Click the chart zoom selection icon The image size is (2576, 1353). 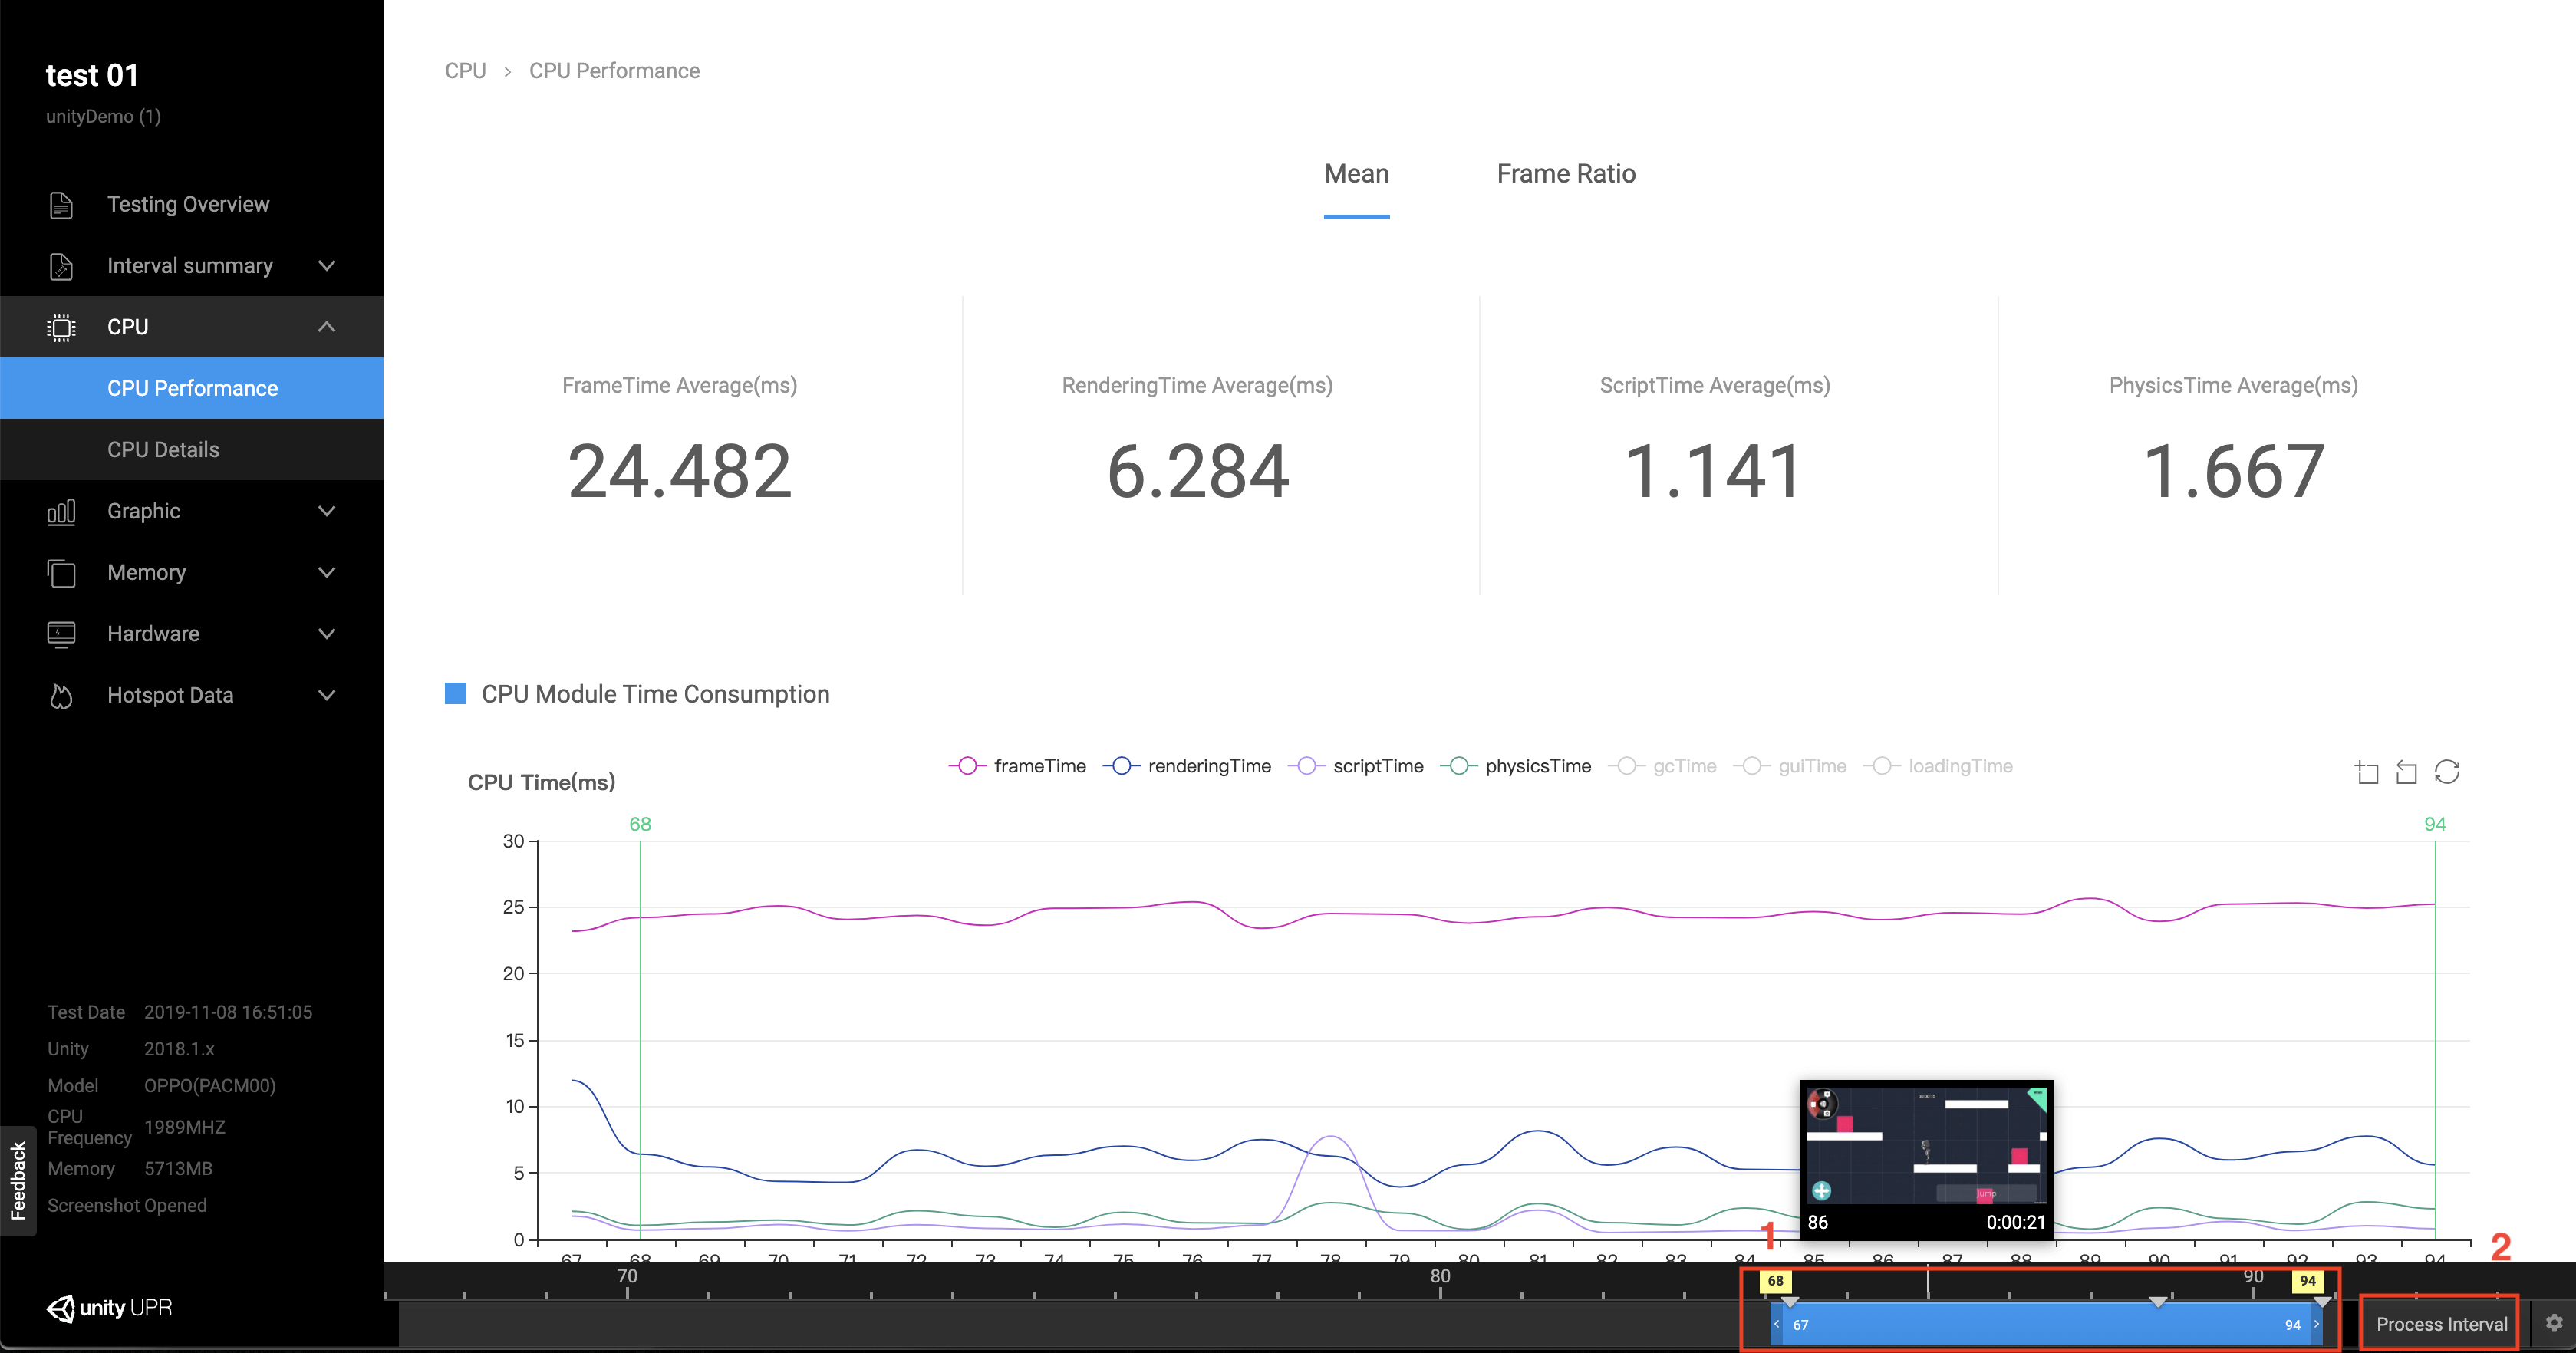click(x=2366, y=772)
